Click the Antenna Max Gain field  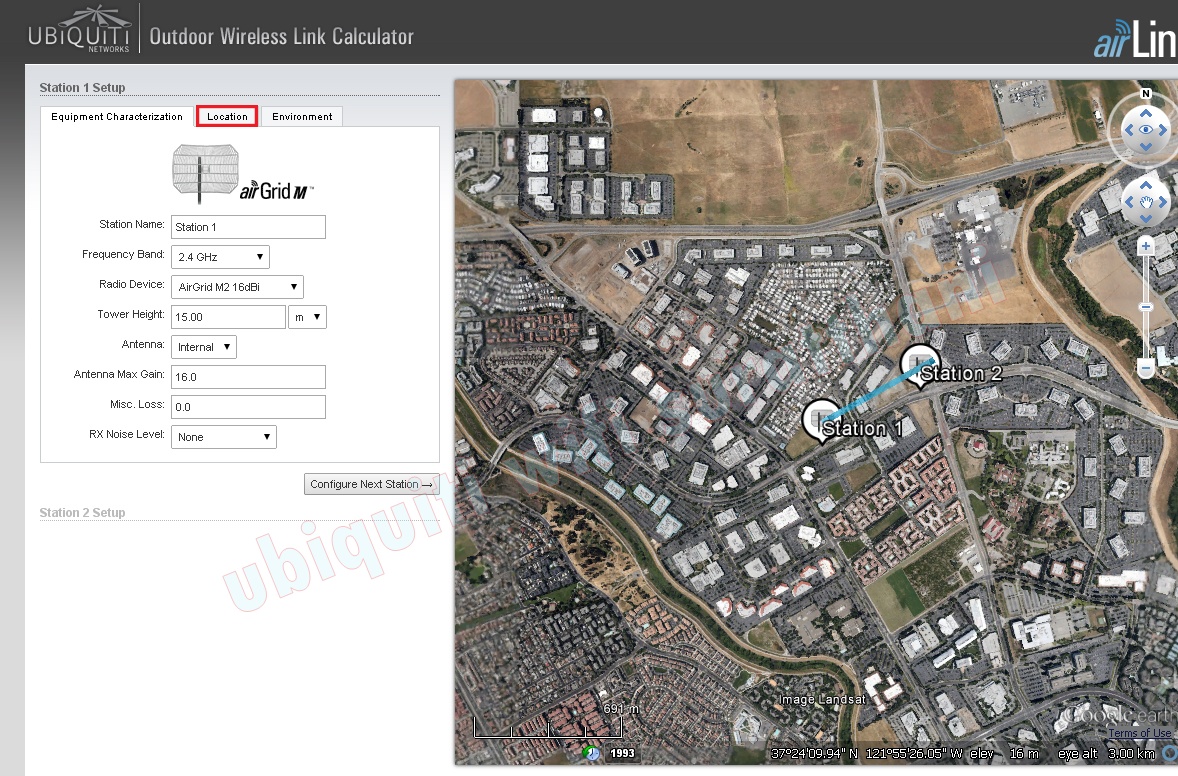pyautogui.click(x=248, y=377)
